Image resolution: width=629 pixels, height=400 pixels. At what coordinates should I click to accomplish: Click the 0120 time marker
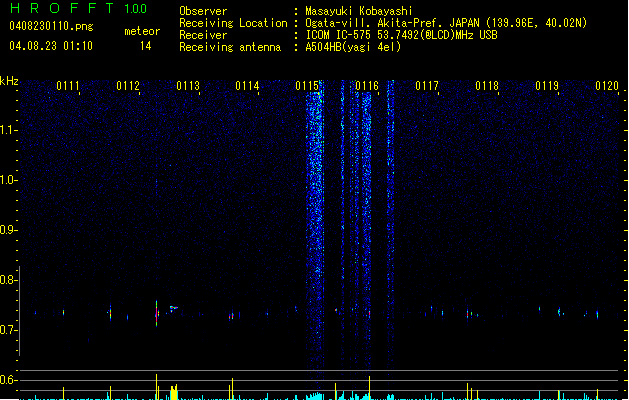tap(607, 86)
